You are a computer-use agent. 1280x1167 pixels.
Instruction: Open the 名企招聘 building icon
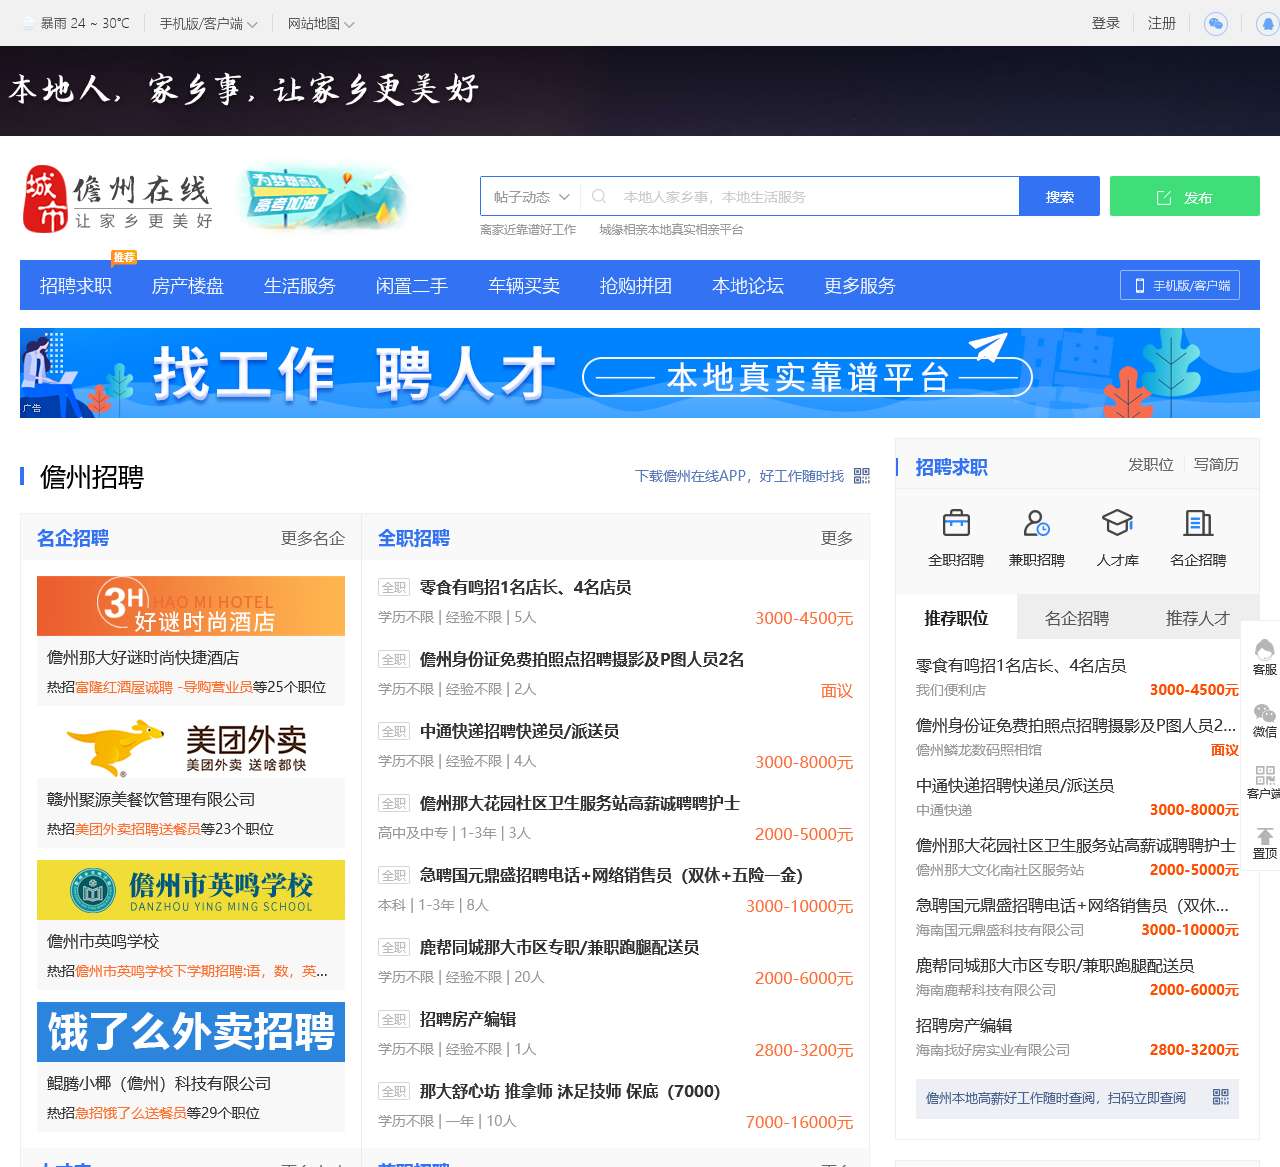pos(1198,523)
